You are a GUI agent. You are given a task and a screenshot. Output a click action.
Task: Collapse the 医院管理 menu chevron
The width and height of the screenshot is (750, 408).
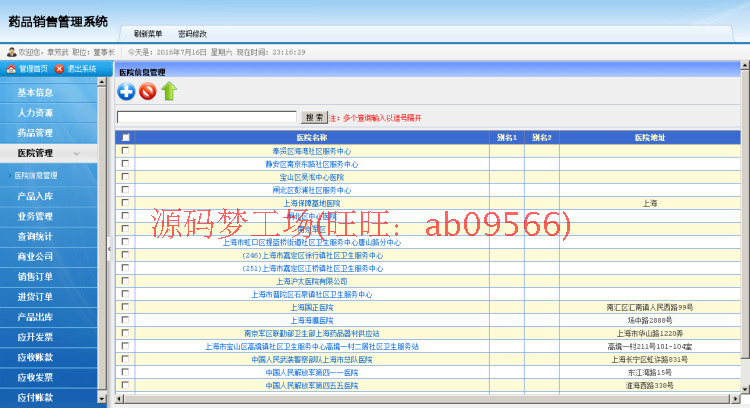click(77, 154)
